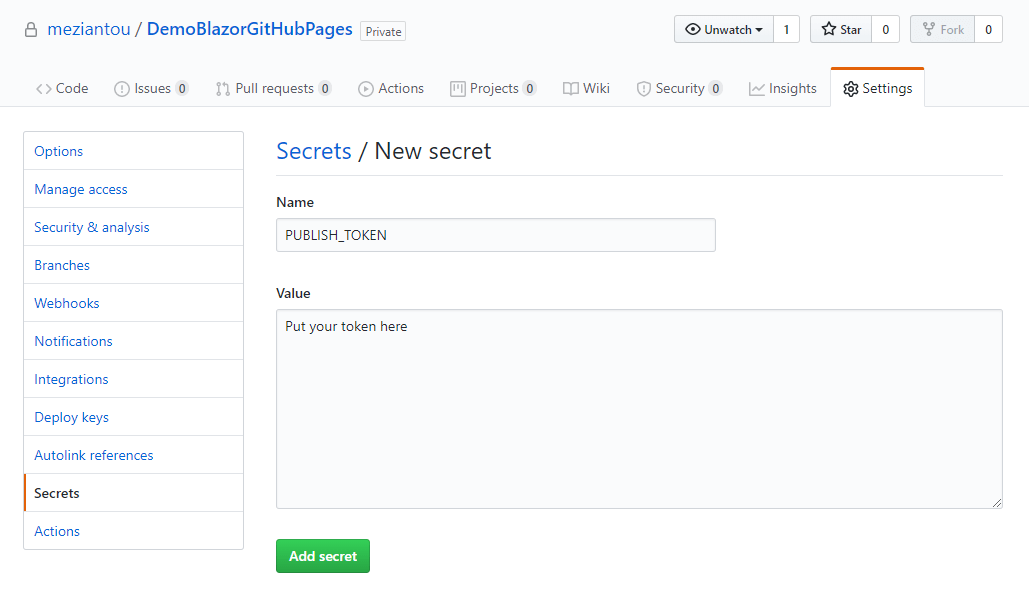The width and height of the screenshot is (1029, 602).
Task: Click the Issues circle icon
Action: [x=122, y=89]
